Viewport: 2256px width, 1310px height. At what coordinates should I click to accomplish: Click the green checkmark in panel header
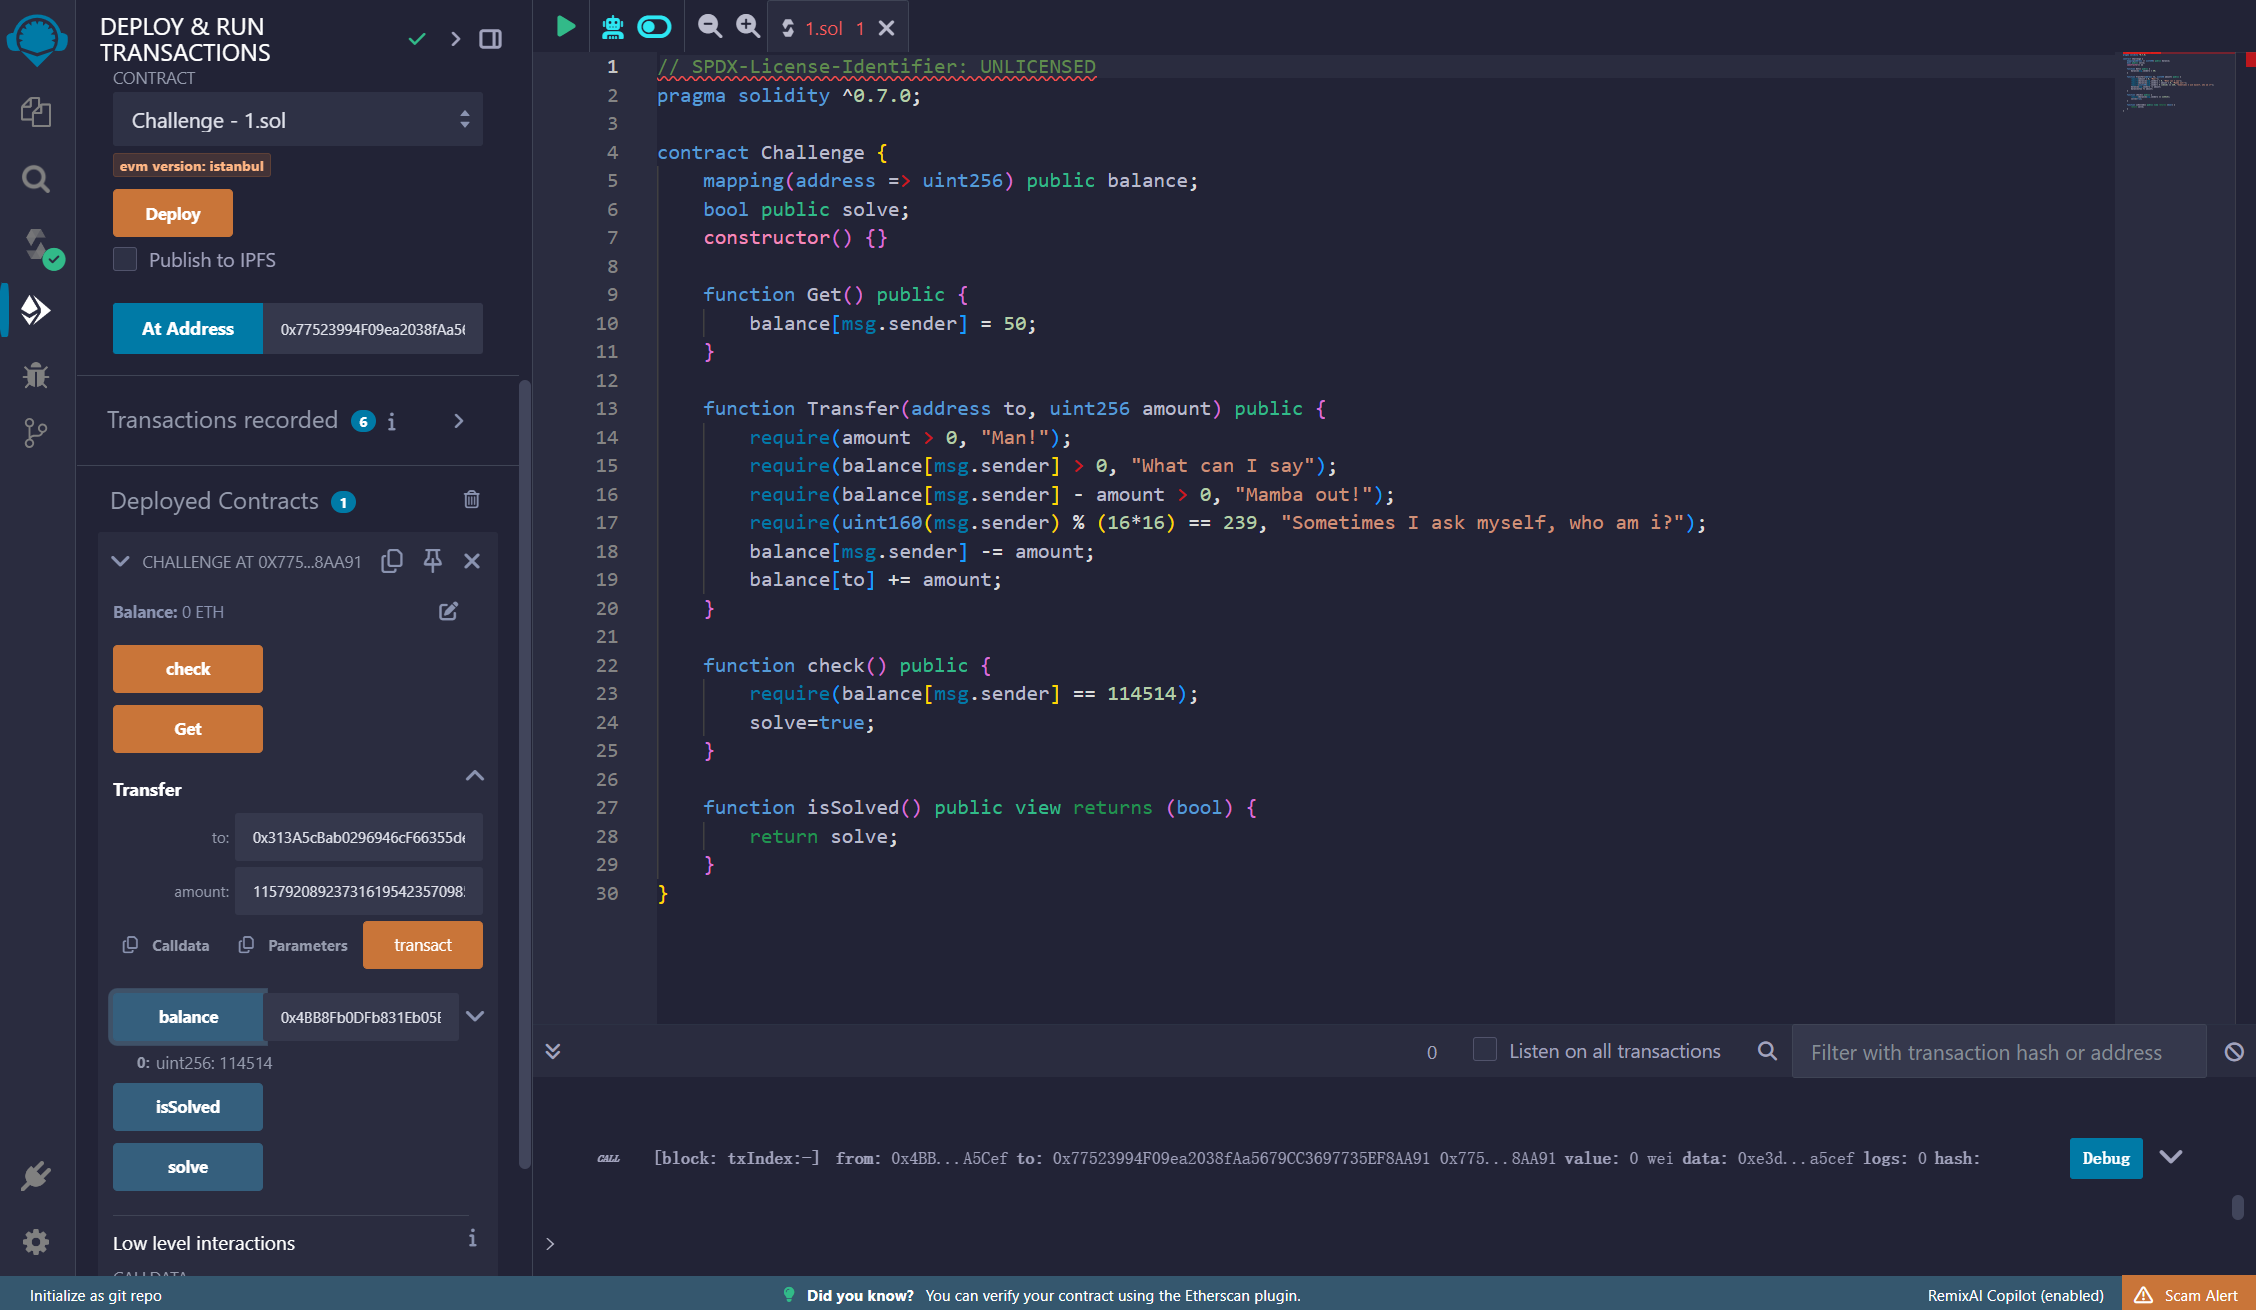click(x=417, y=39)
